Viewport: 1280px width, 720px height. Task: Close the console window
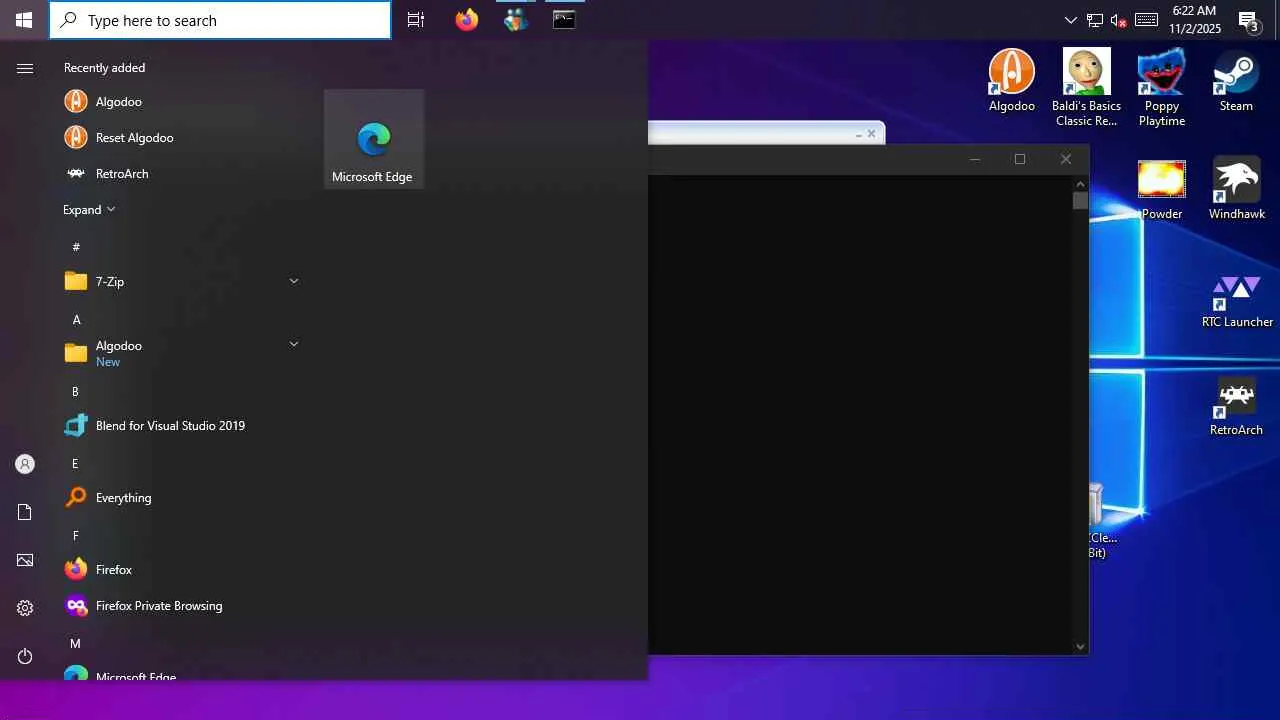1066,159
